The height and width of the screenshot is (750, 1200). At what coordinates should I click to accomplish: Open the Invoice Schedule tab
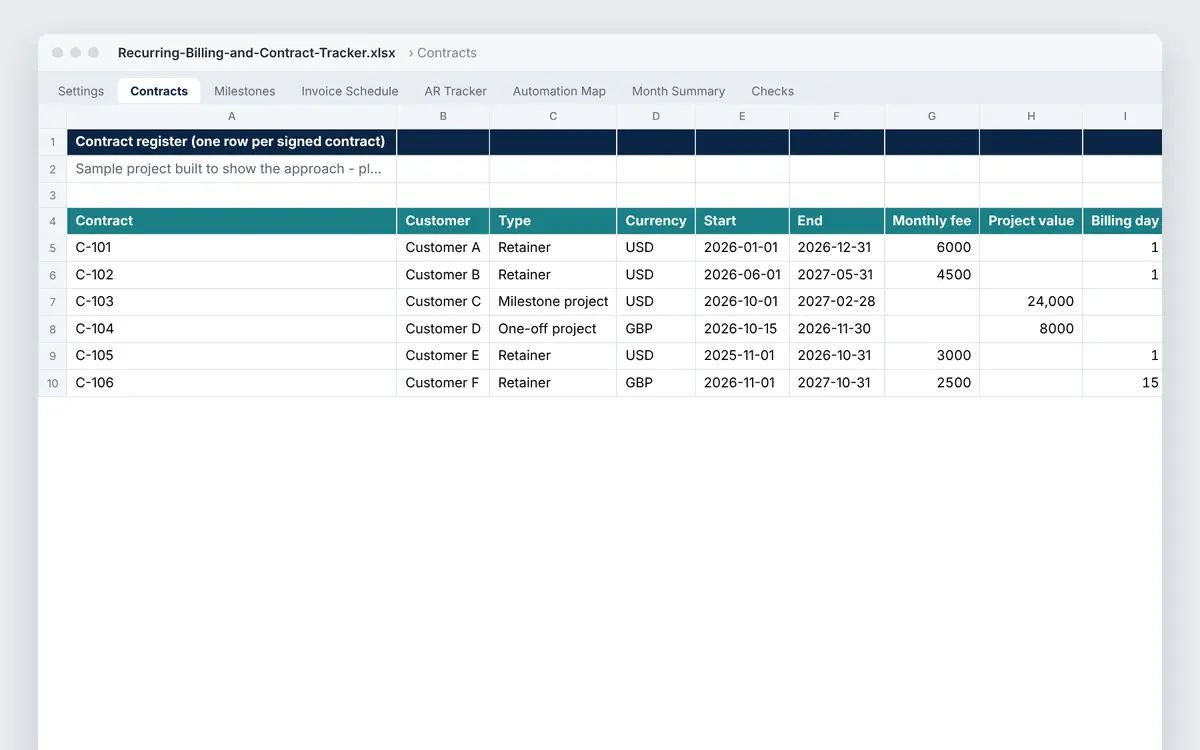point(350,91)
